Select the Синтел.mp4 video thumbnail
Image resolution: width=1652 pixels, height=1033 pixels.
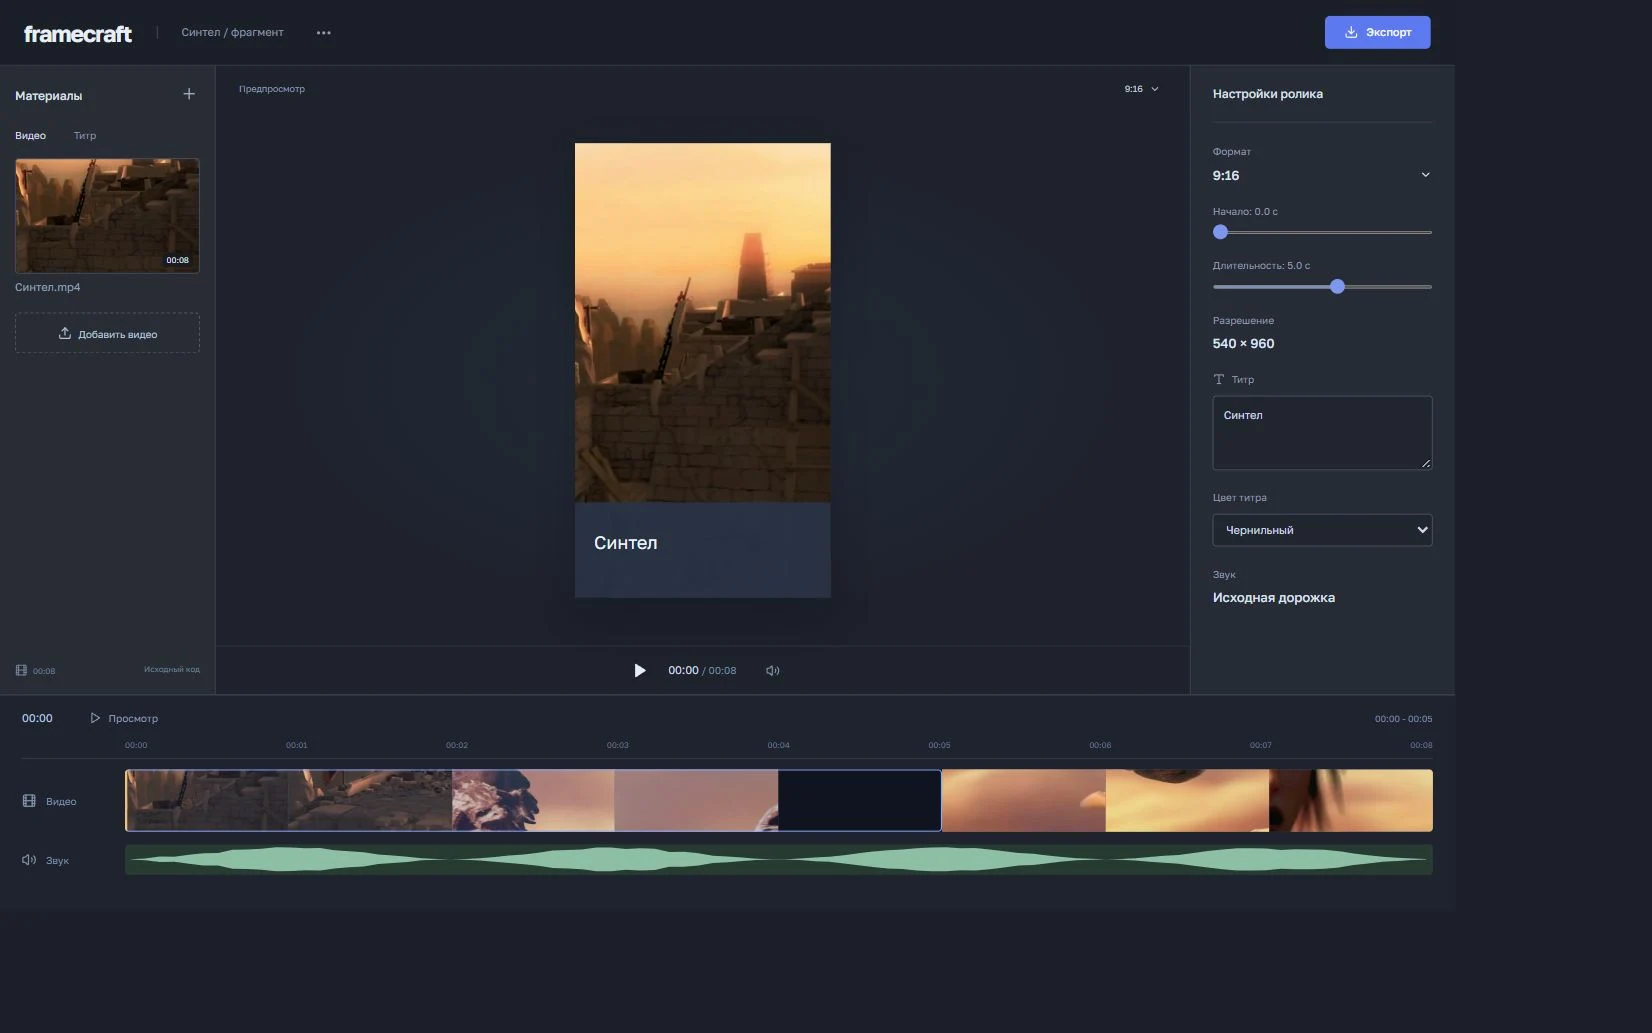(x=107, y=215)
